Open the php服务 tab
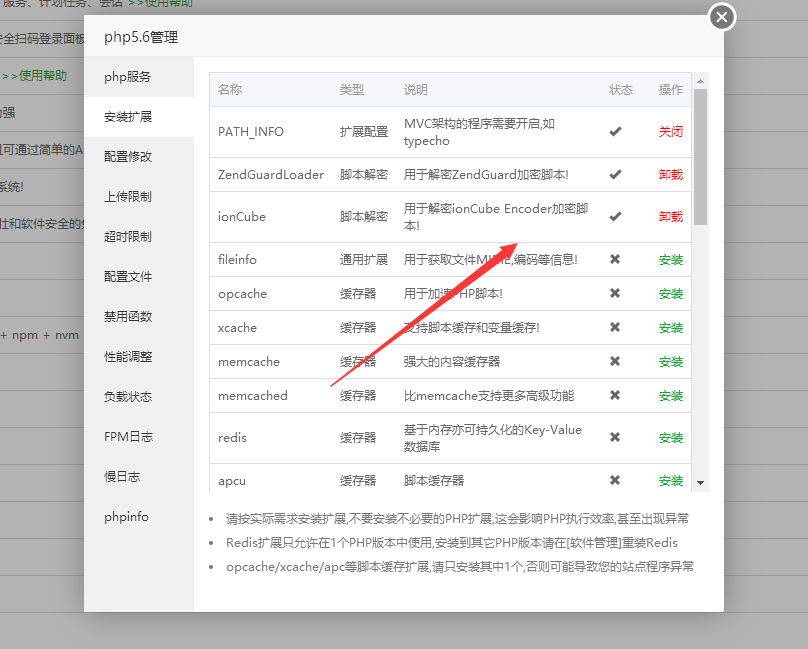Viewport: 808px width, 649px height. tap(128, 76)
